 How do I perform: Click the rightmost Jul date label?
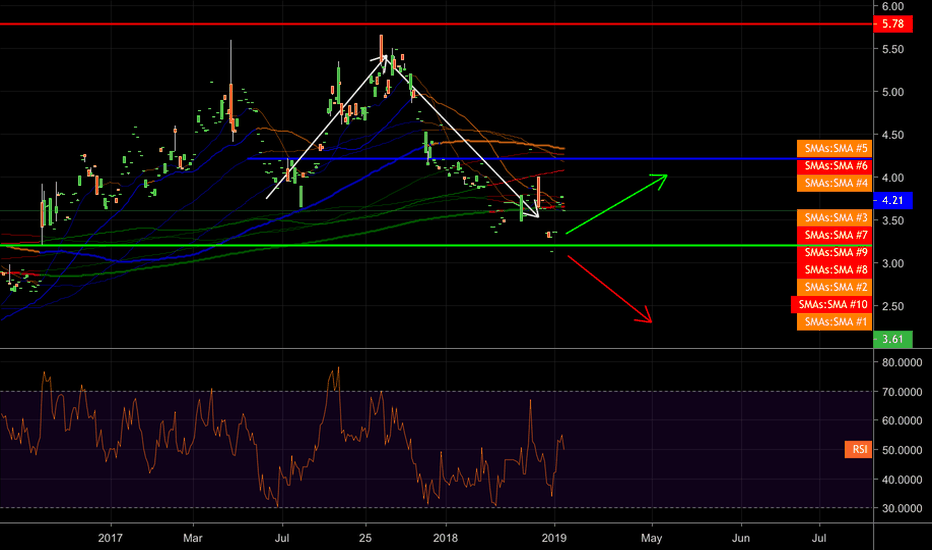pyautogui.click(x=819, y=538)
